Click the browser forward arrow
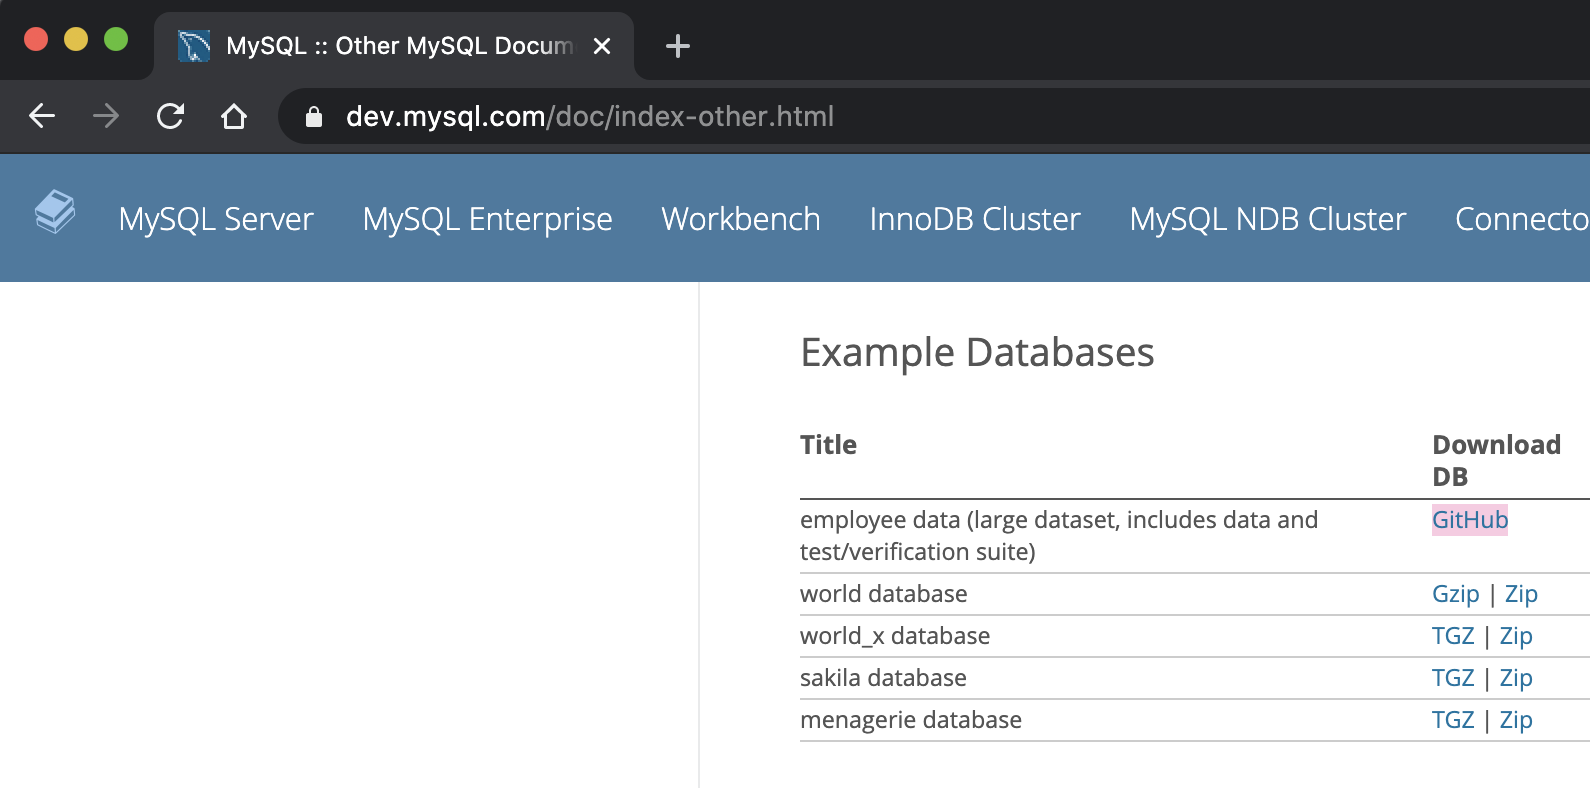 click(106, 116)
